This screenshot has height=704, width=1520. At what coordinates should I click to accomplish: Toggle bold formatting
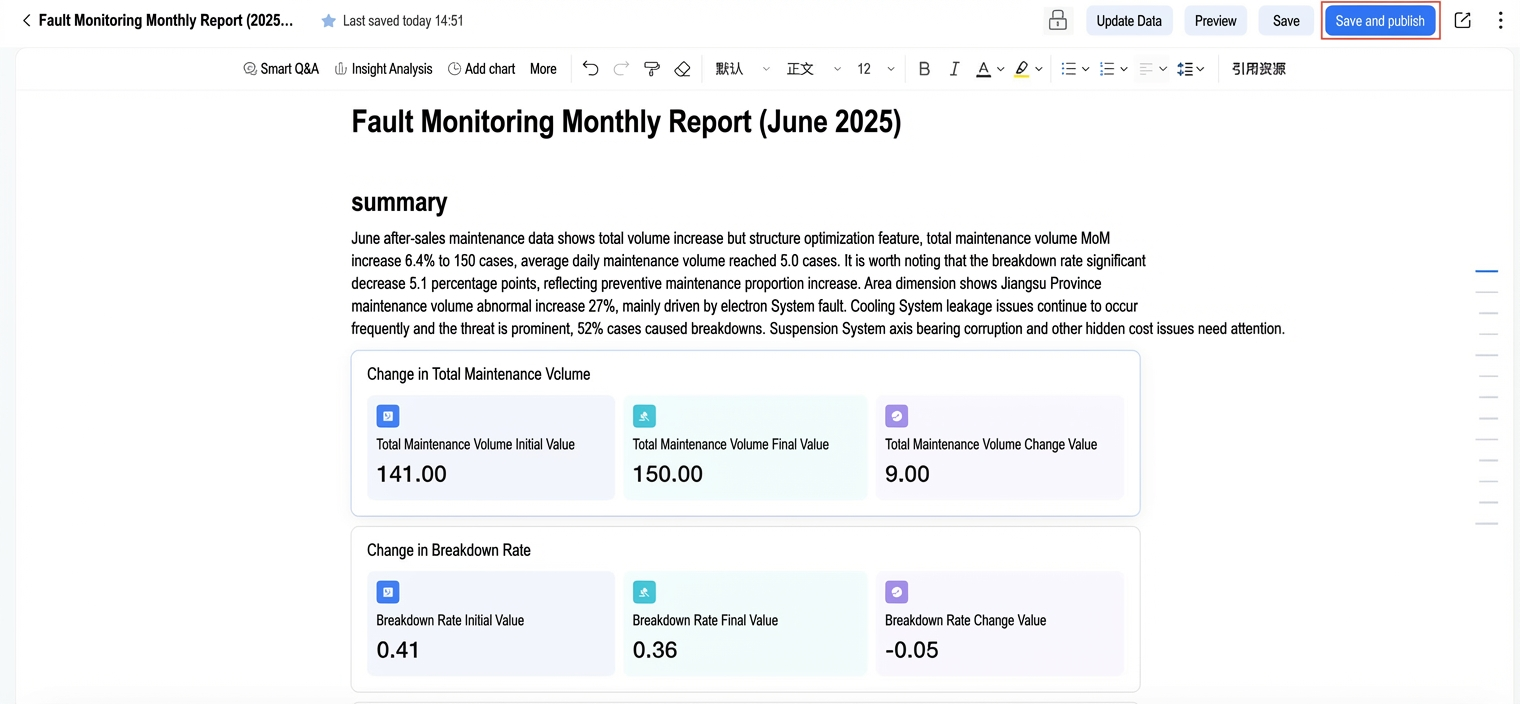point(924,69)
